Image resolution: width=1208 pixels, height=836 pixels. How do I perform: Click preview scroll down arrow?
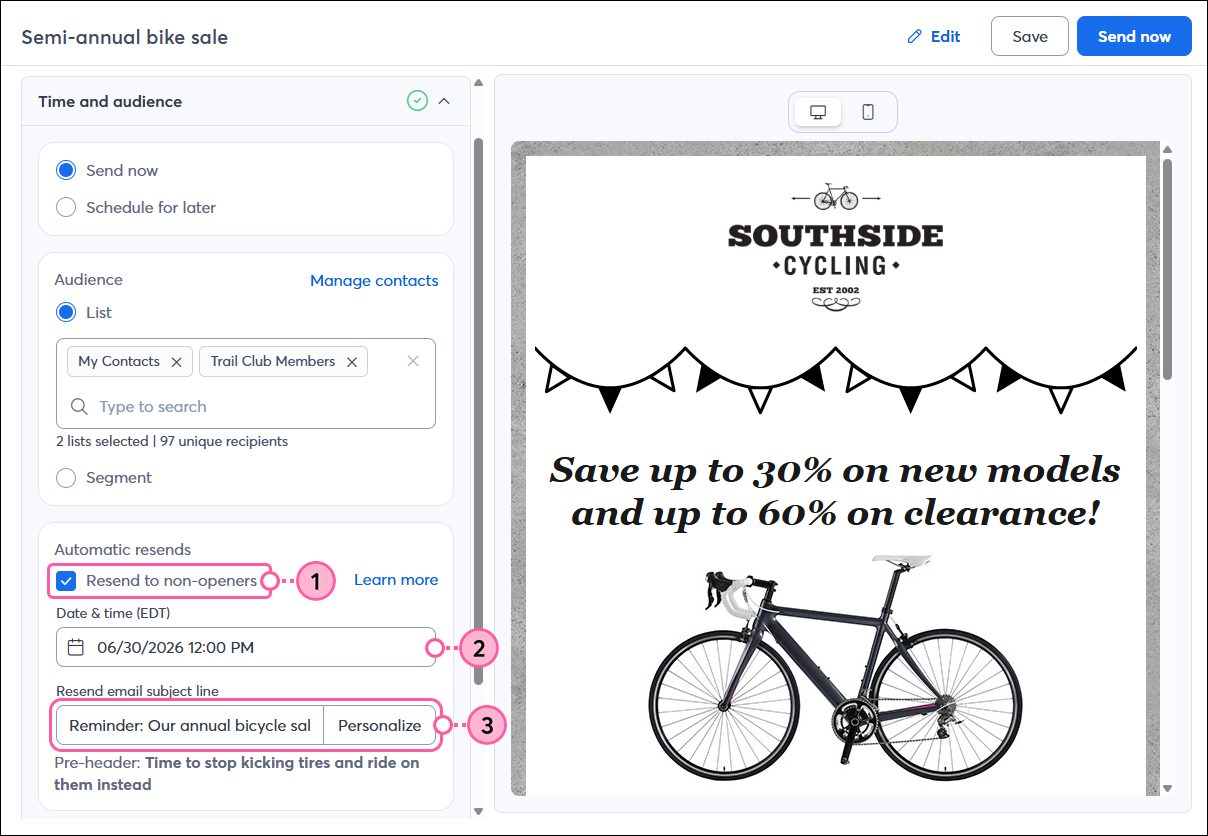tap(1167, 788)
